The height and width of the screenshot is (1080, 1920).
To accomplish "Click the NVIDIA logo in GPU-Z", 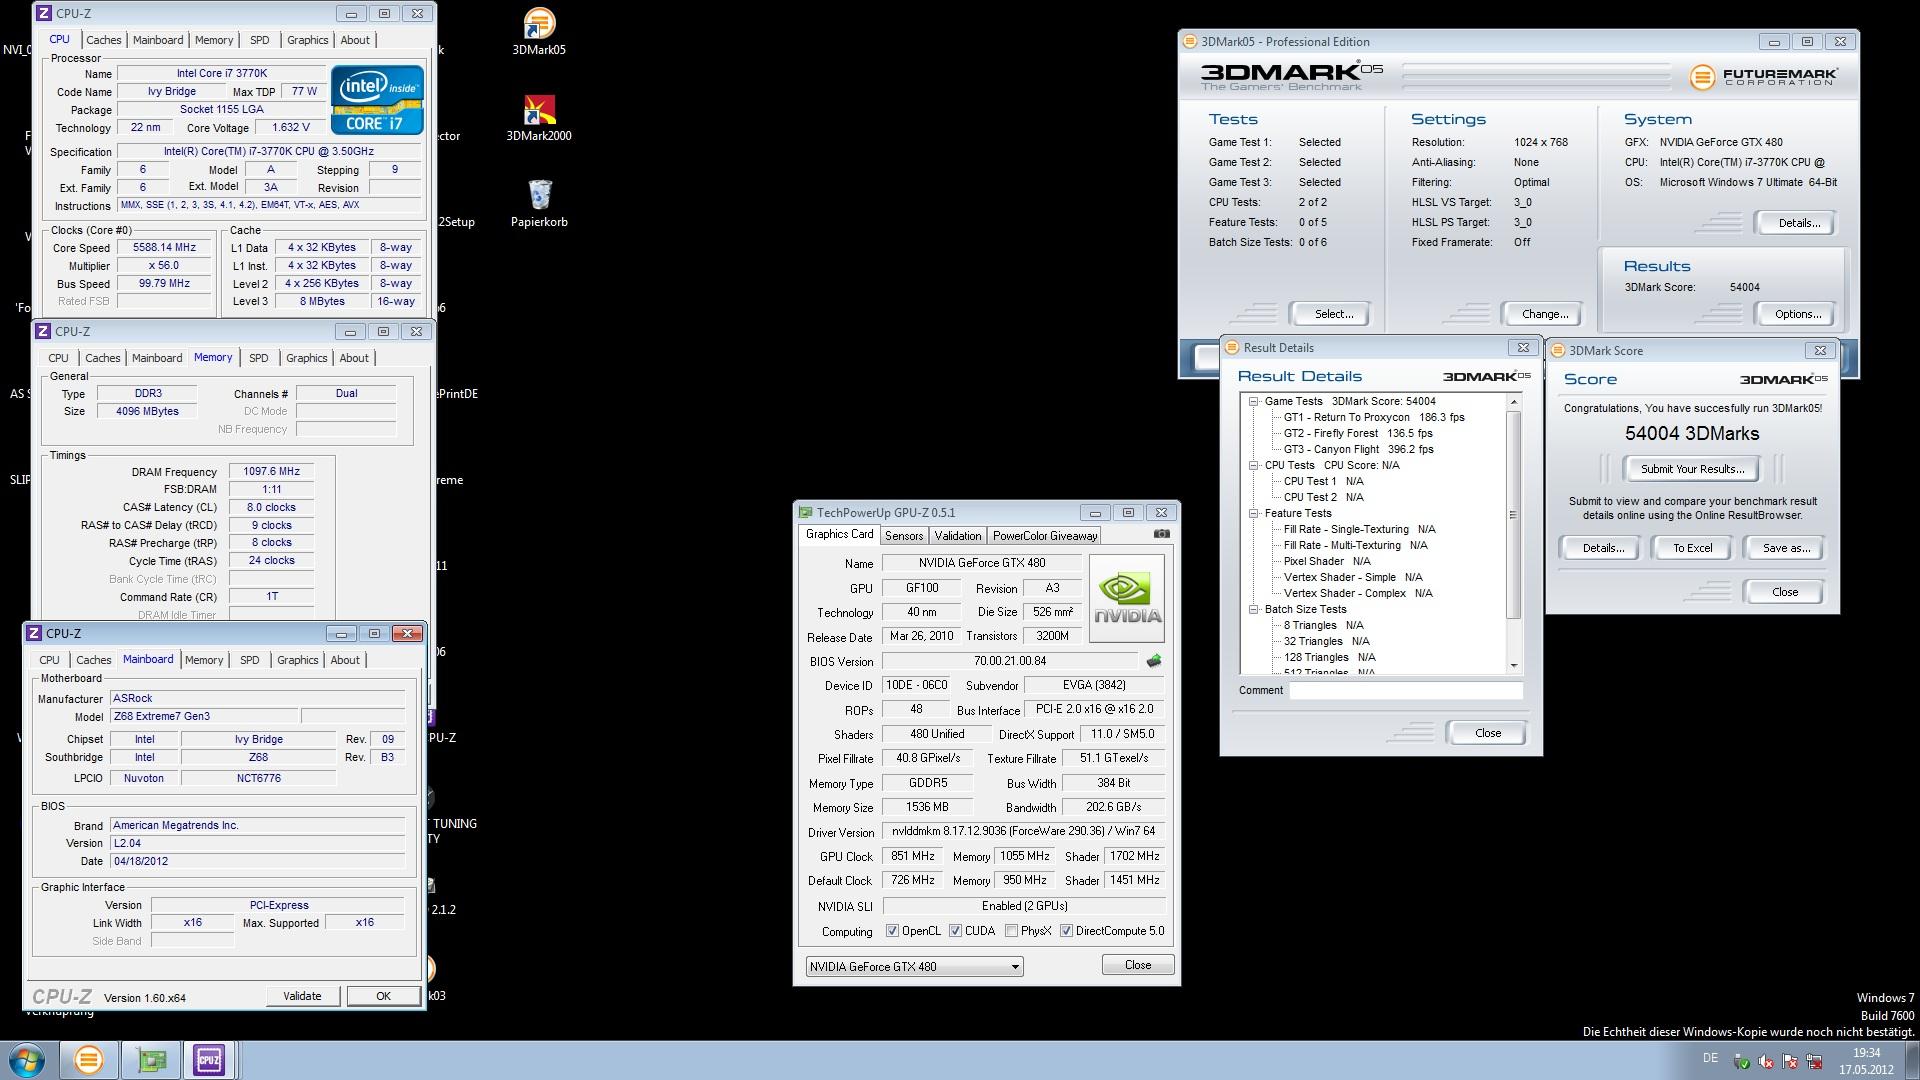I will pyautogui.click(x=1127, y=598).
